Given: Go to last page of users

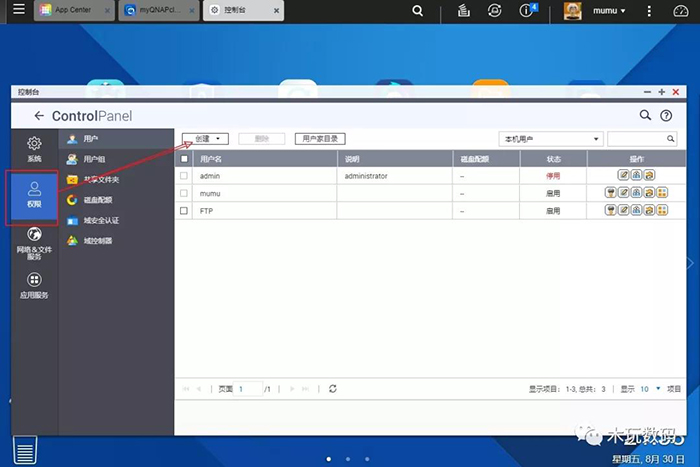Looking at the screenshot, I should [306, 389].
